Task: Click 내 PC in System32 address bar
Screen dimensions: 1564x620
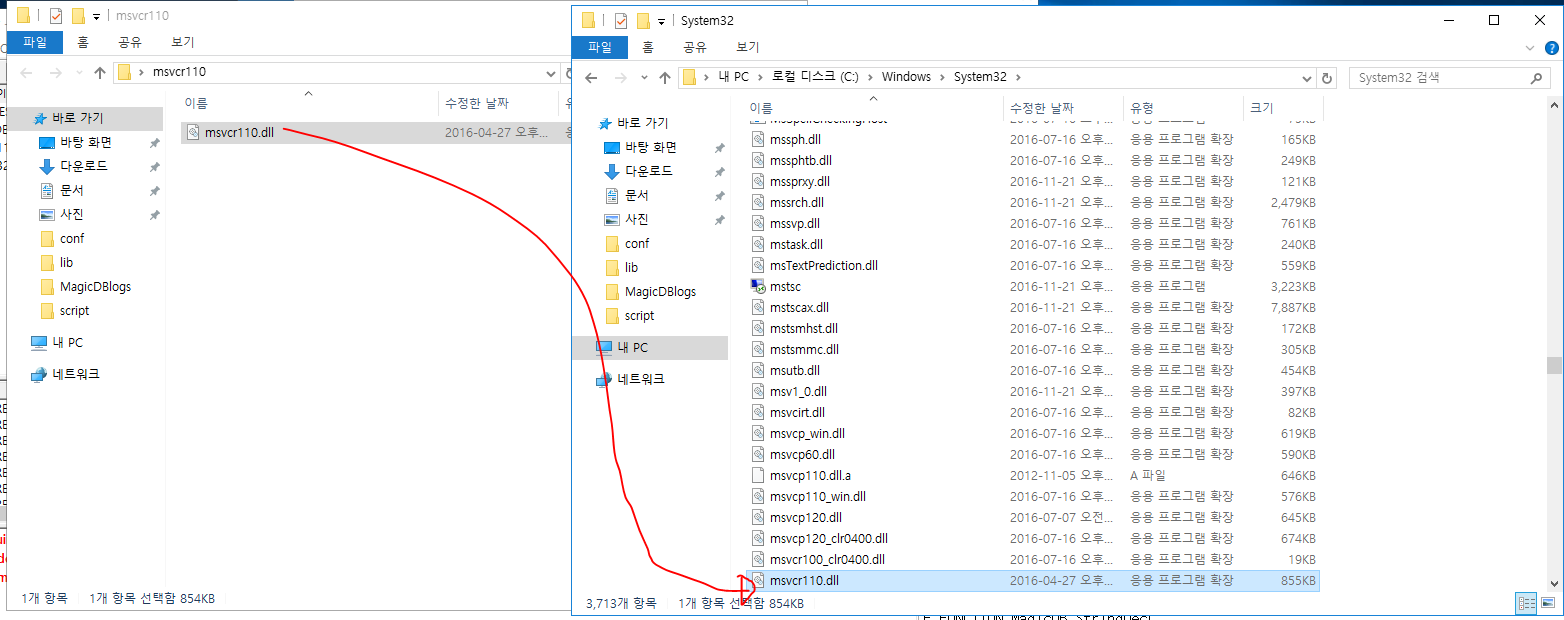Action: click(734, 77)
